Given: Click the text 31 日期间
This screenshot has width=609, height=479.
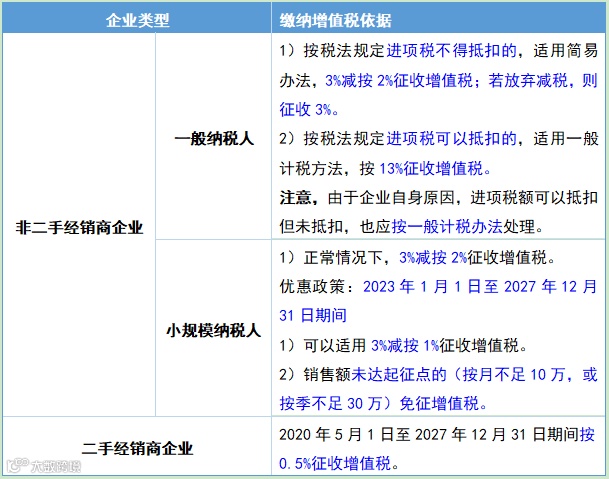Looking at the screenshot, I should 313,315.
